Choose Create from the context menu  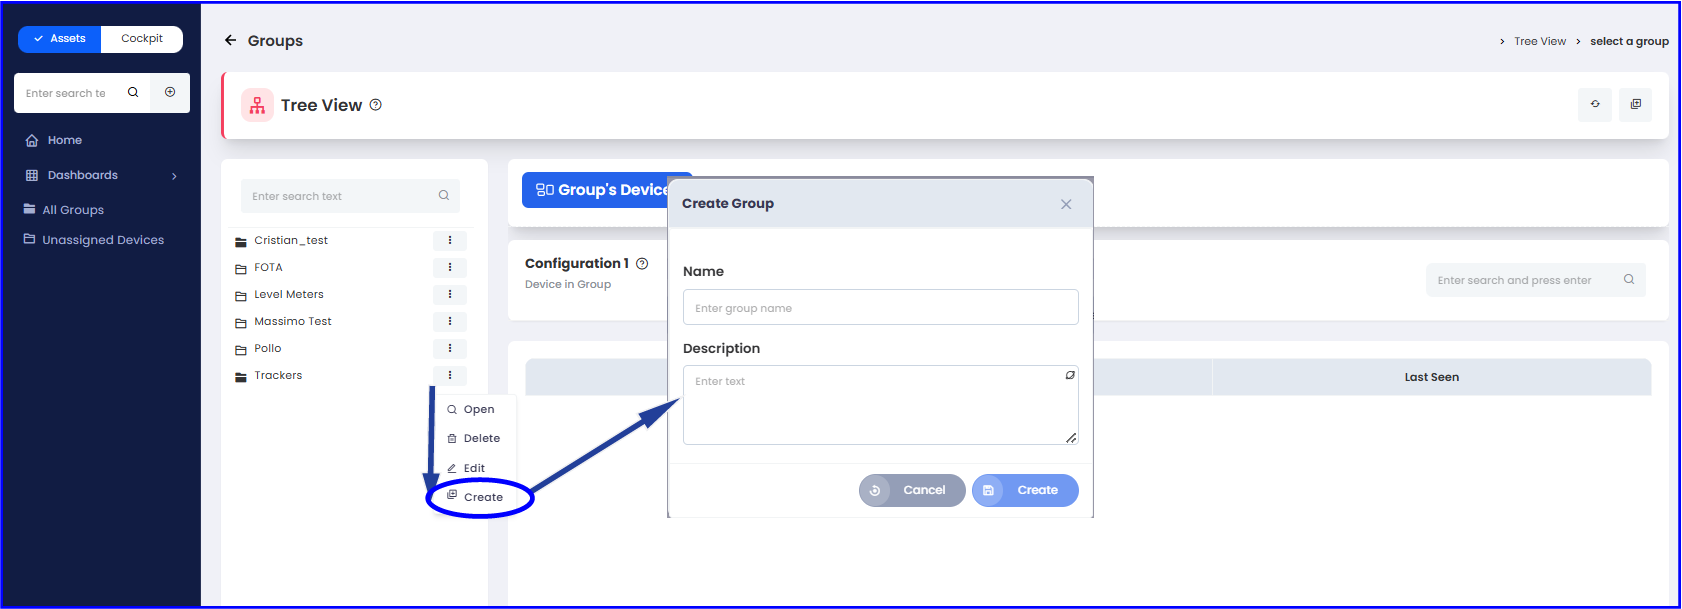point(483,497)
